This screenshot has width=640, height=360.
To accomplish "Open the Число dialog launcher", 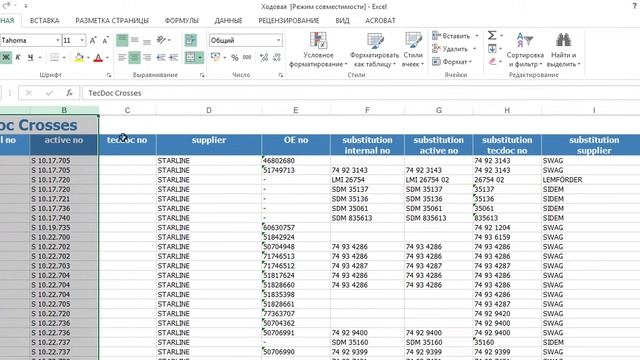I will pyautogui.click(x=280, y=75).
